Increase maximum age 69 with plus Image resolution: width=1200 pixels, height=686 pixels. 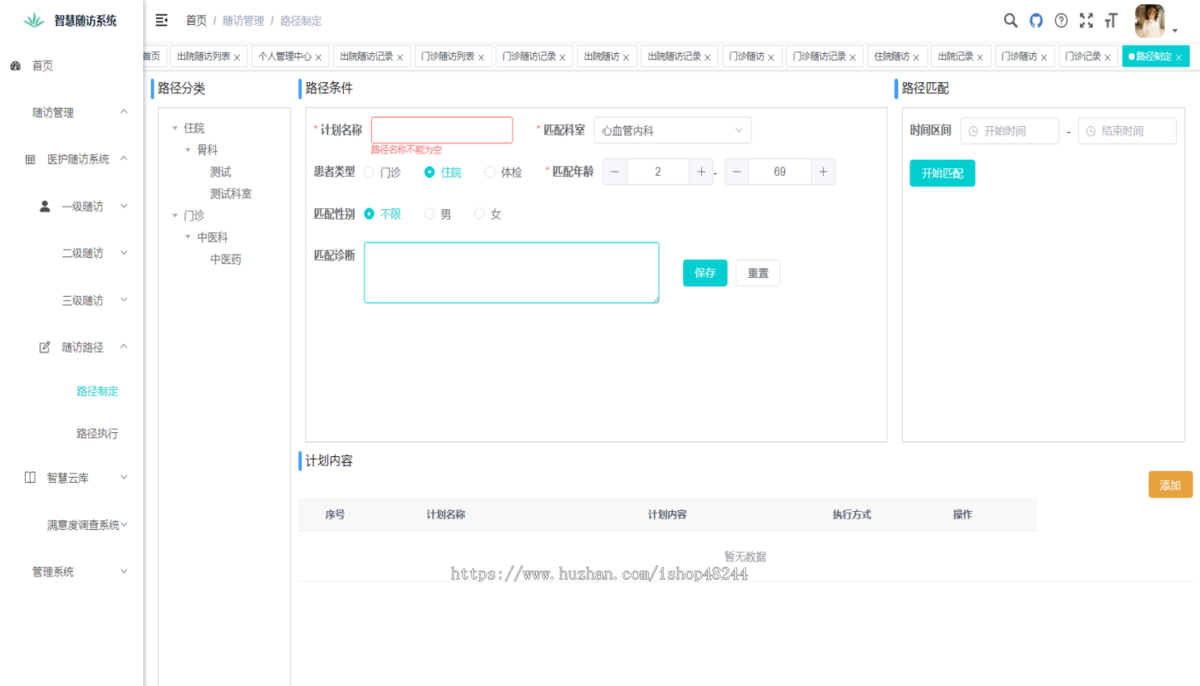pos(823,172)
